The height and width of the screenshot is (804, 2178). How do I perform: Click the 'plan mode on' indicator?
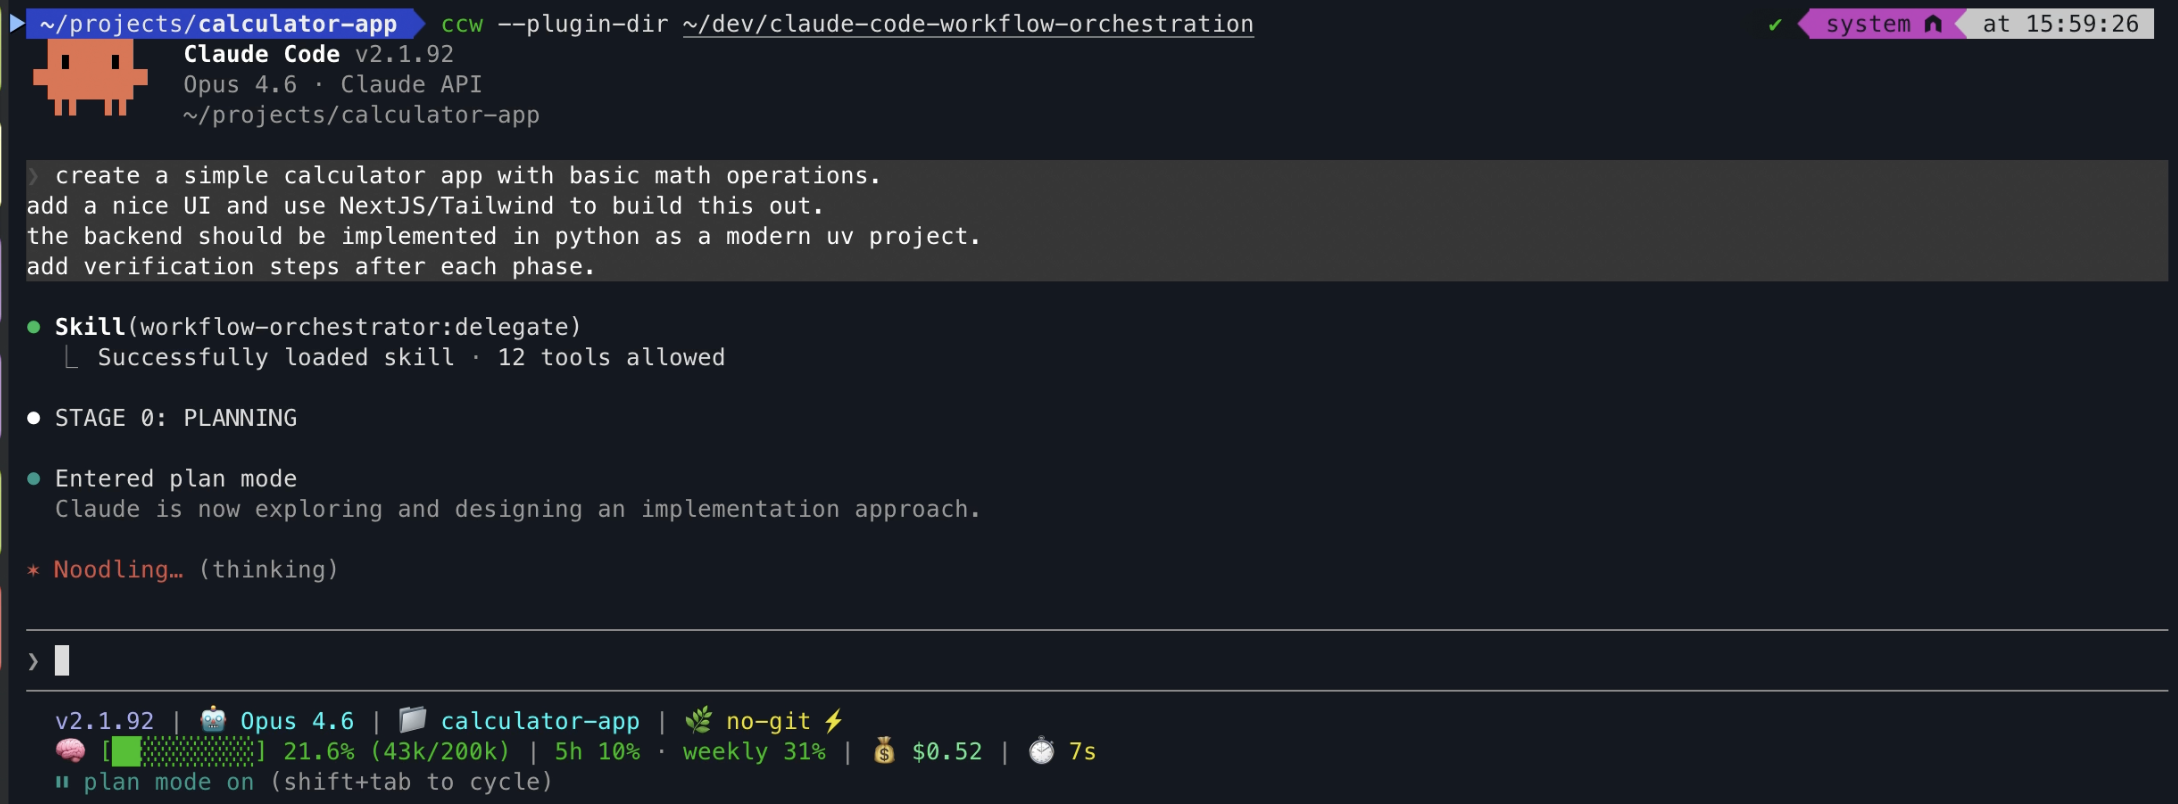coord(169,782)
